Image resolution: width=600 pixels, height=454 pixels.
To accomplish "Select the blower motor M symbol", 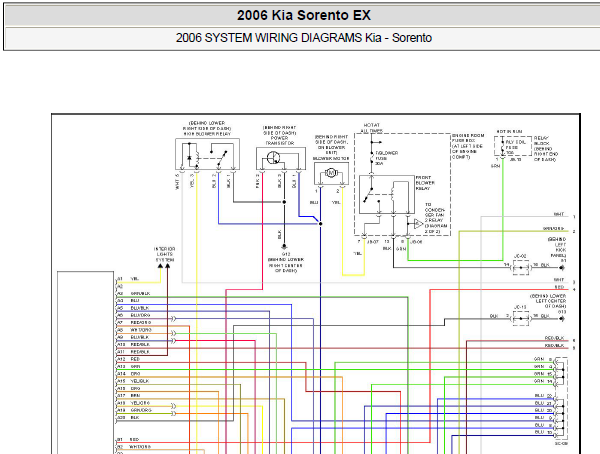I will (331, 173).
